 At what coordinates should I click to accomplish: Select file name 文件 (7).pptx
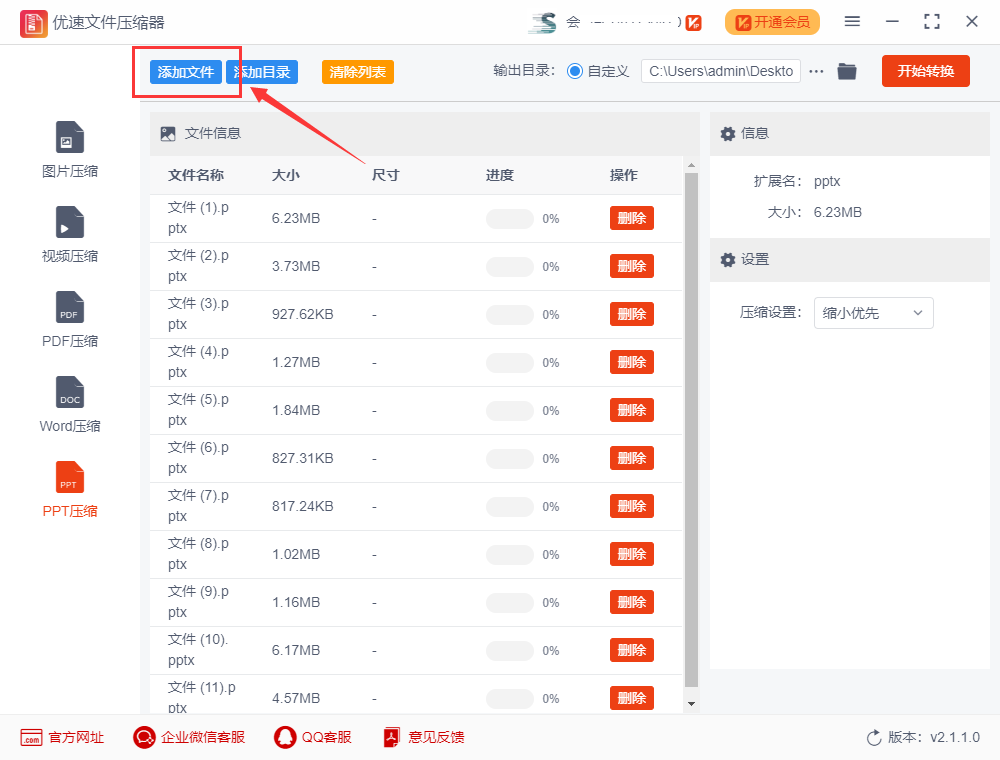click(198, 506)
